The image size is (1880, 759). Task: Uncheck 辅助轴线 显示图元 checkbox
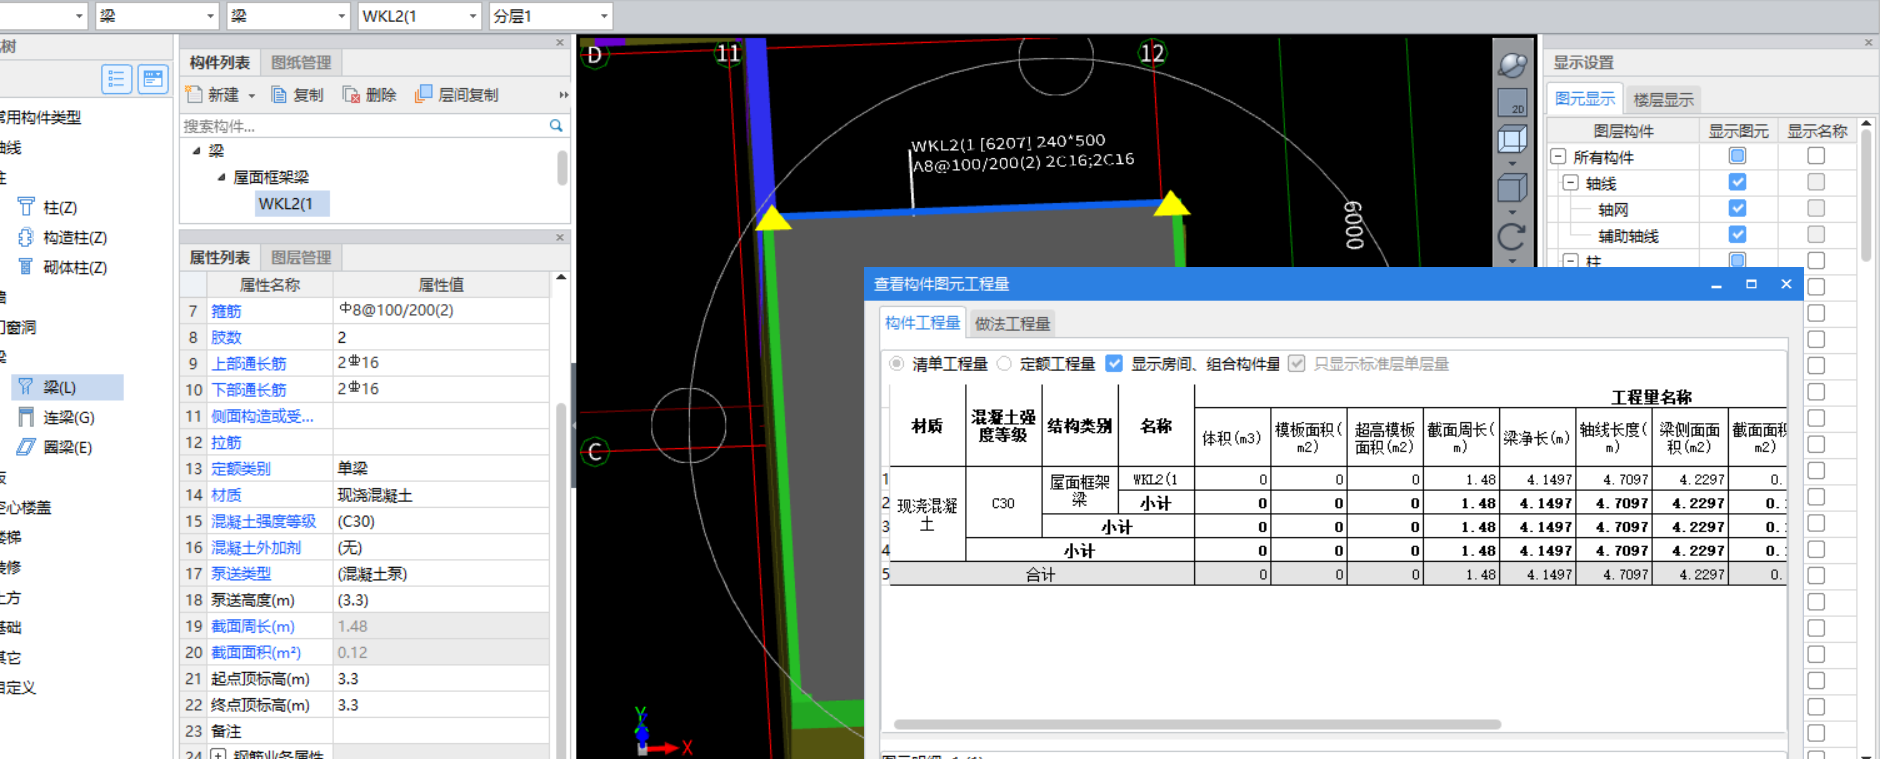[x=1738, y=234]
